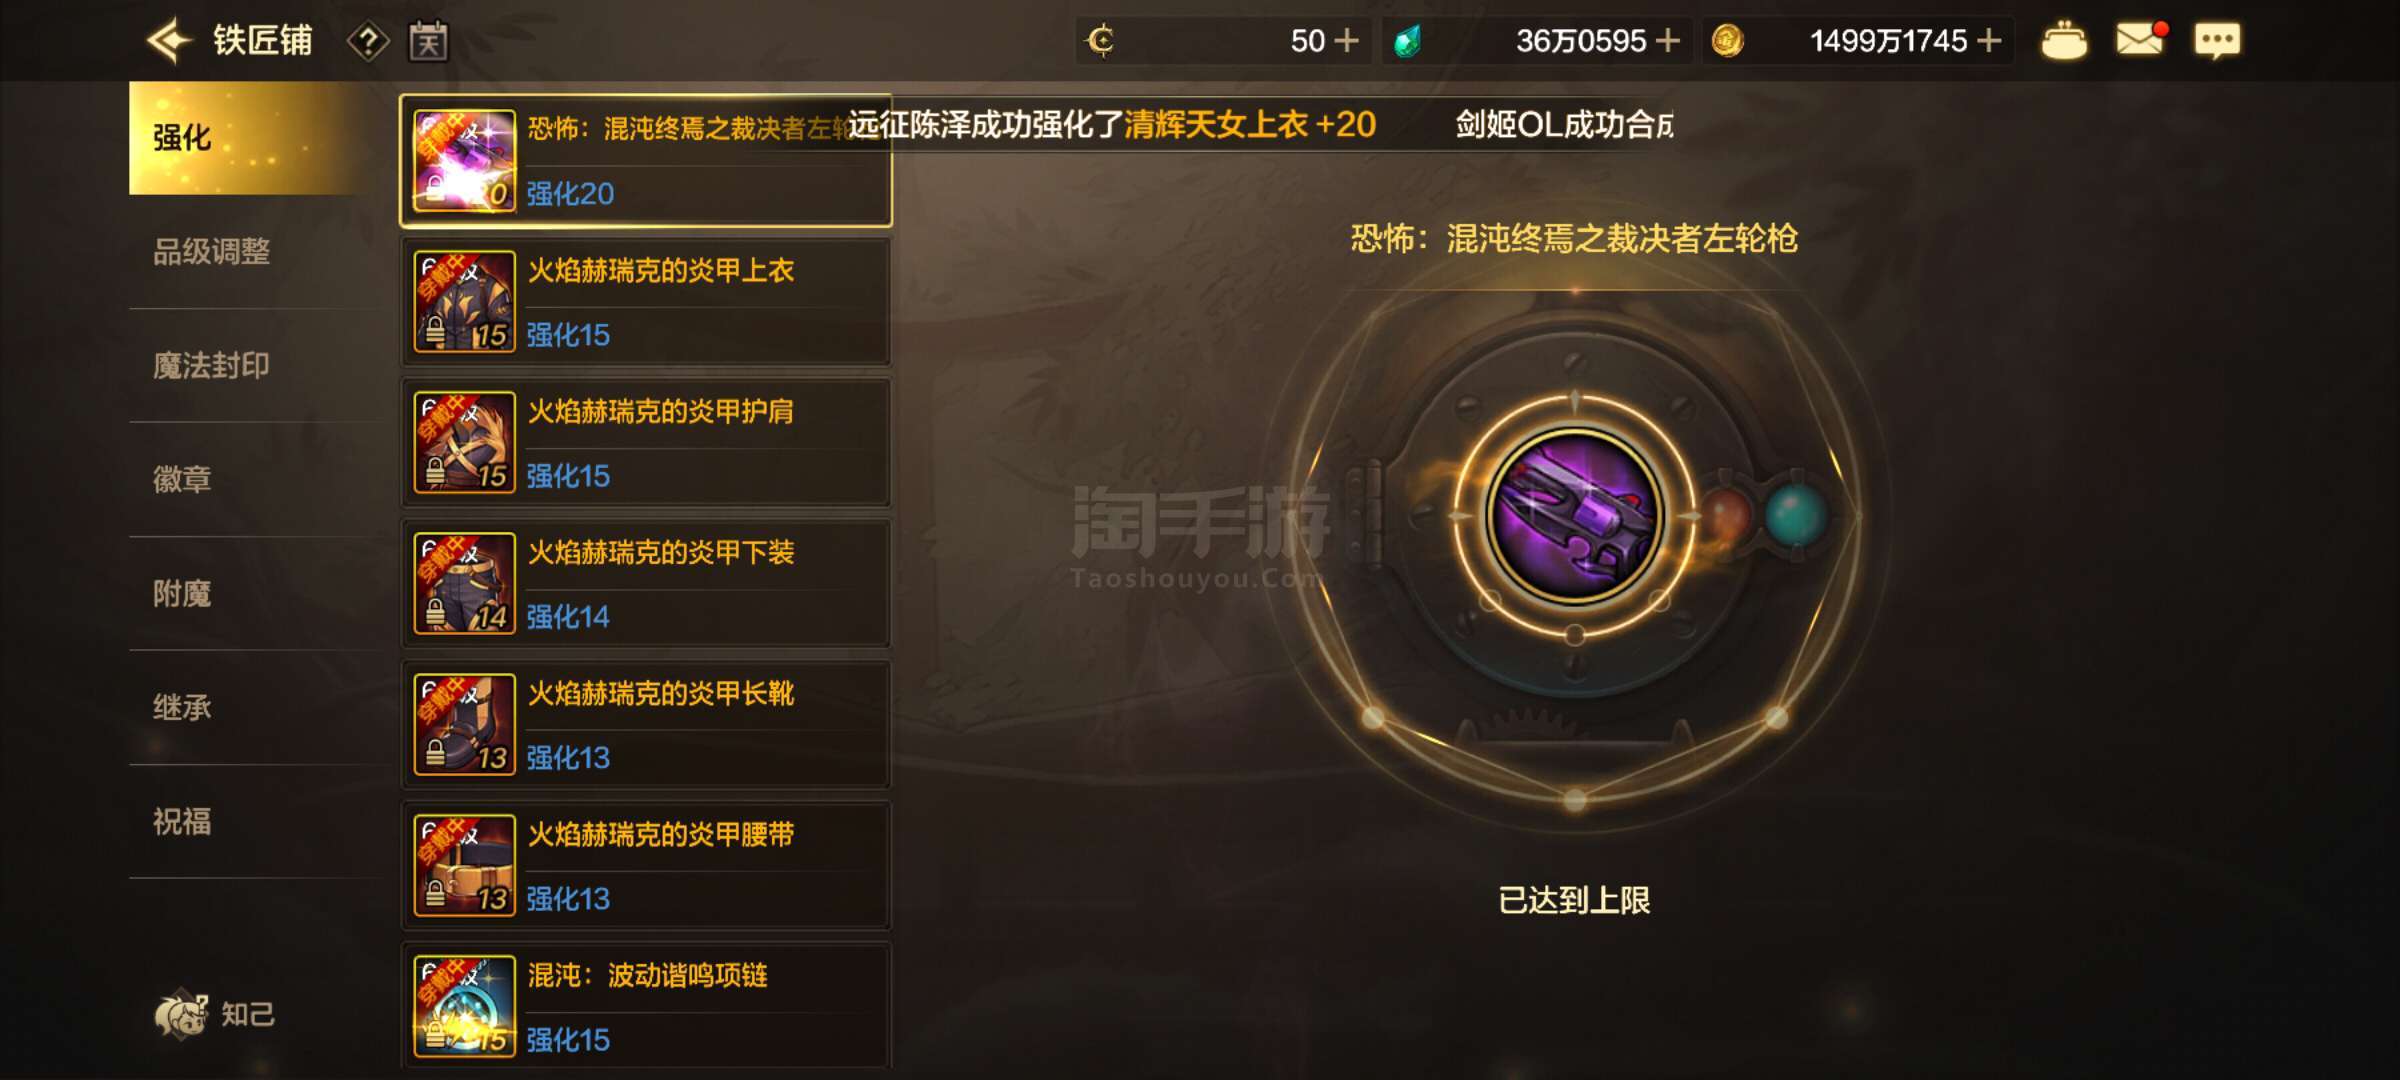
Task: Click the orange orb beside the weapon
Action: click(1724, 515)
